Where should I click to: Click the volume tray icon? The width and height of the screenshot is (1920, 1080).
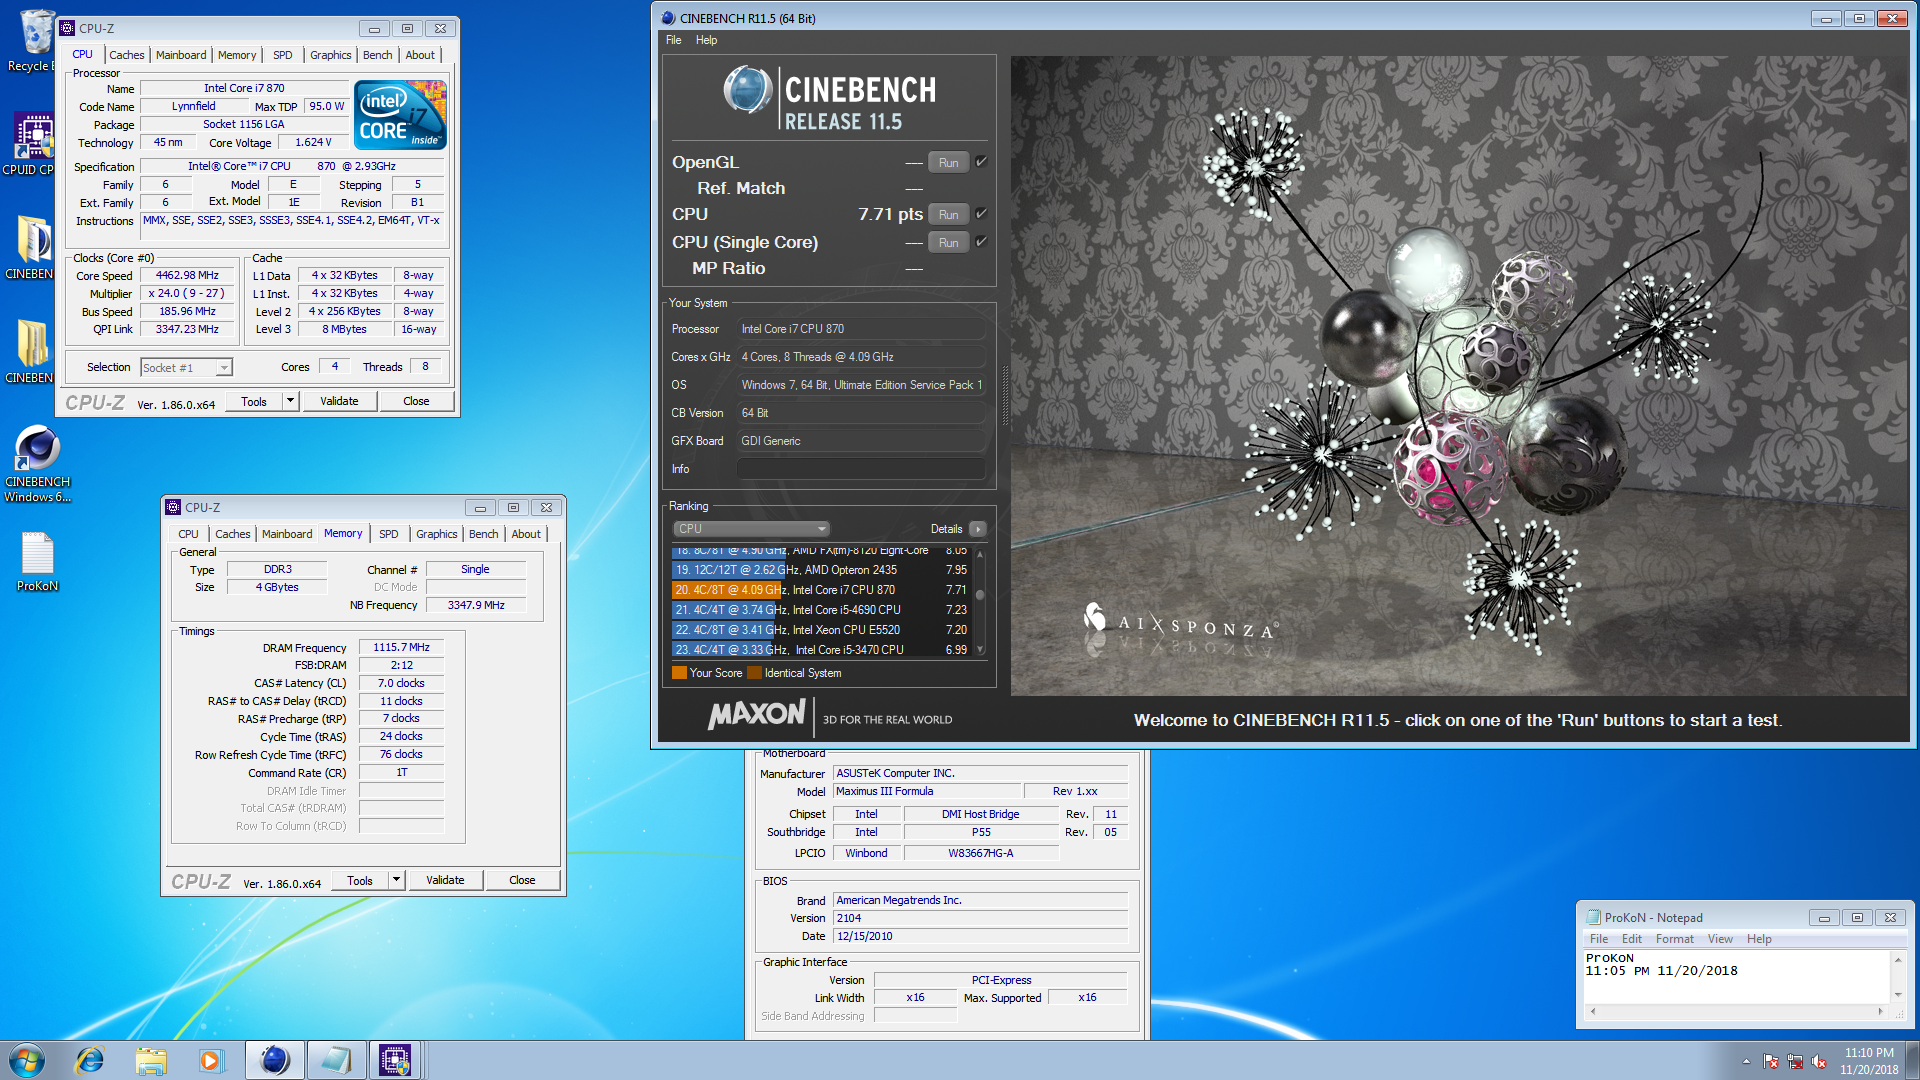[x=1820, y=1061]
